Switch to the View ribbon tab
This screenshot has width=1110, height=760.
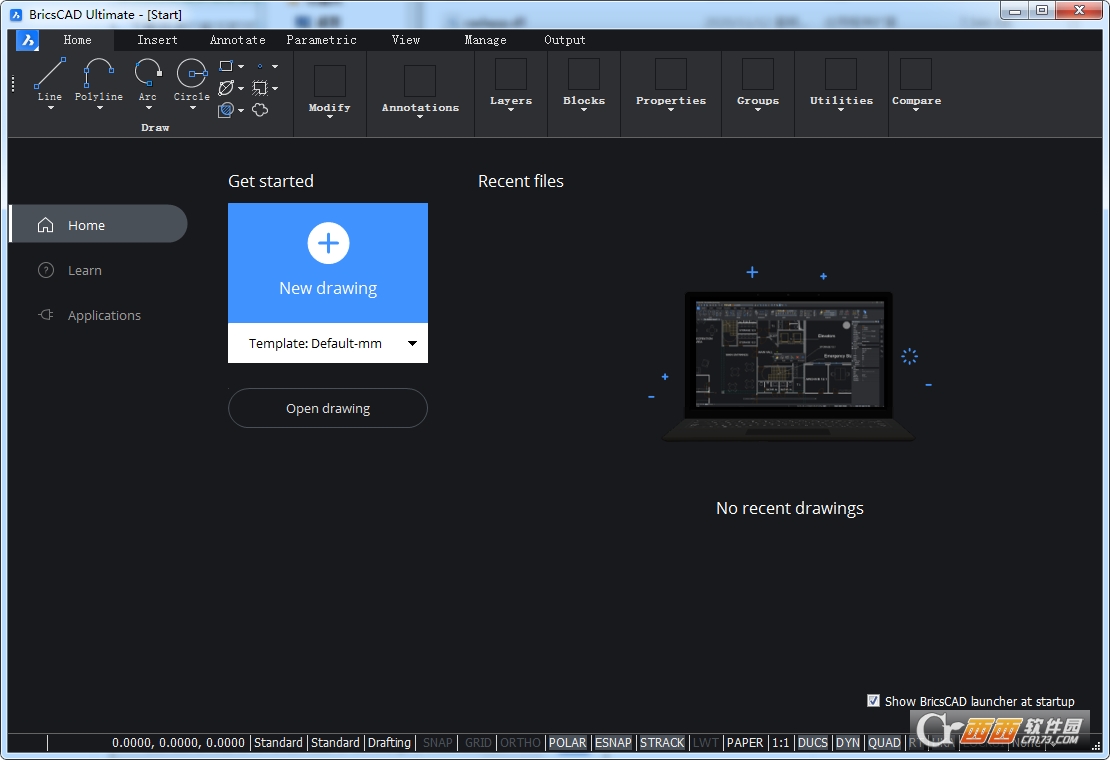(406, 40)
